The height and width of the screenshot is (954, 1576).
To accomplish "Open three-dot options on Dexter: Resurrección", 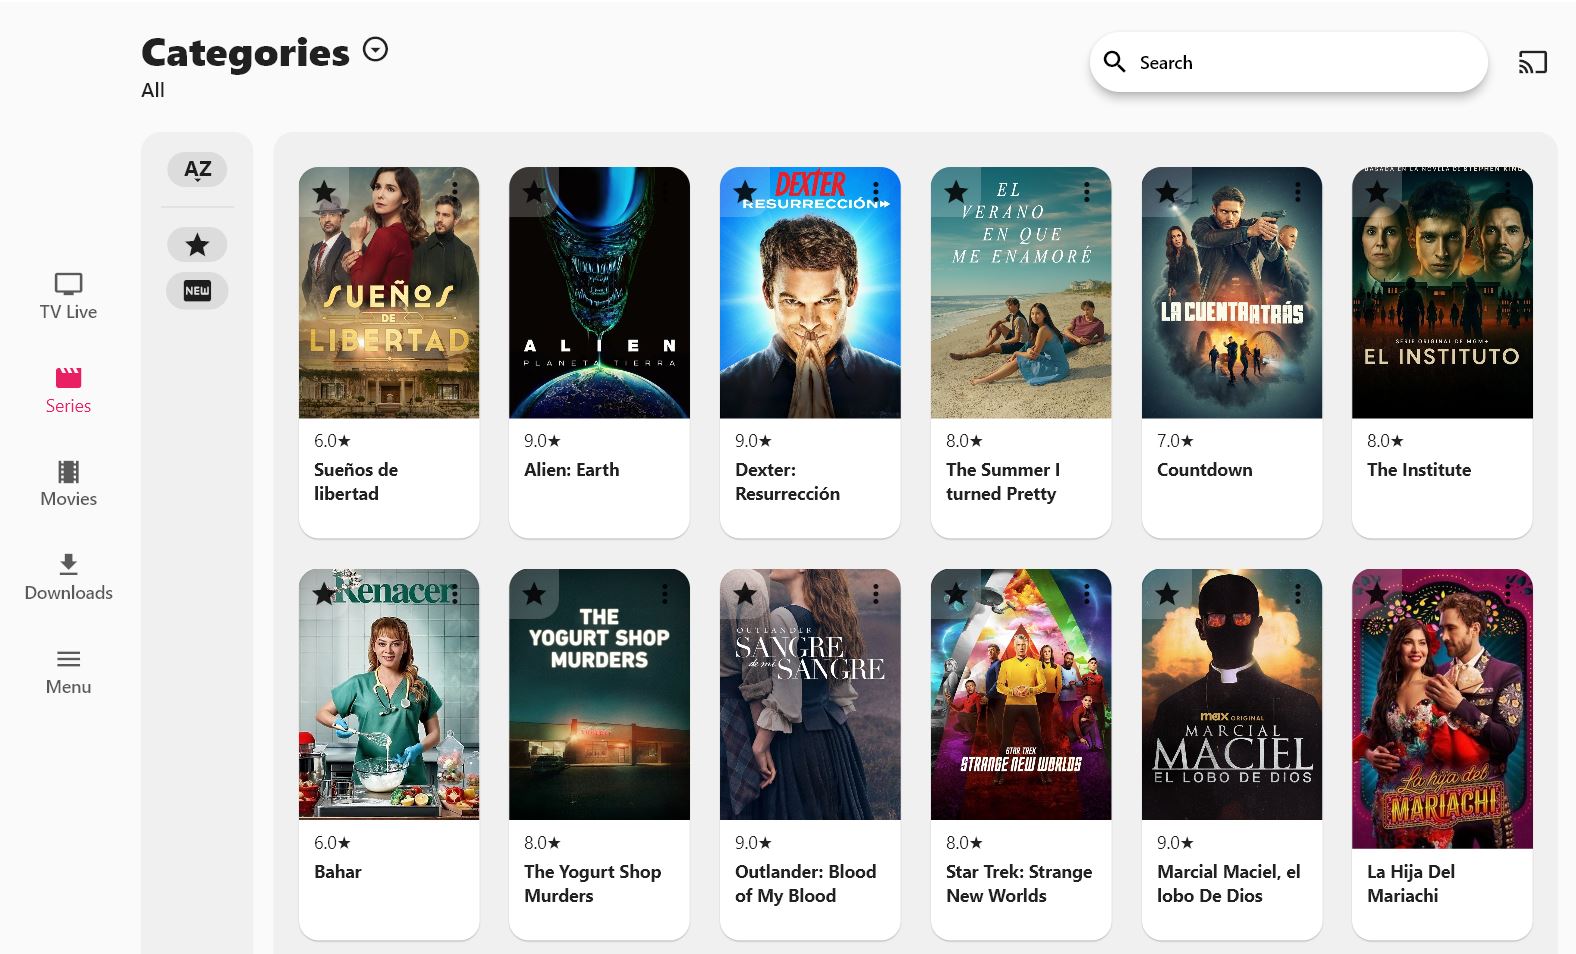I will (876, 191).
